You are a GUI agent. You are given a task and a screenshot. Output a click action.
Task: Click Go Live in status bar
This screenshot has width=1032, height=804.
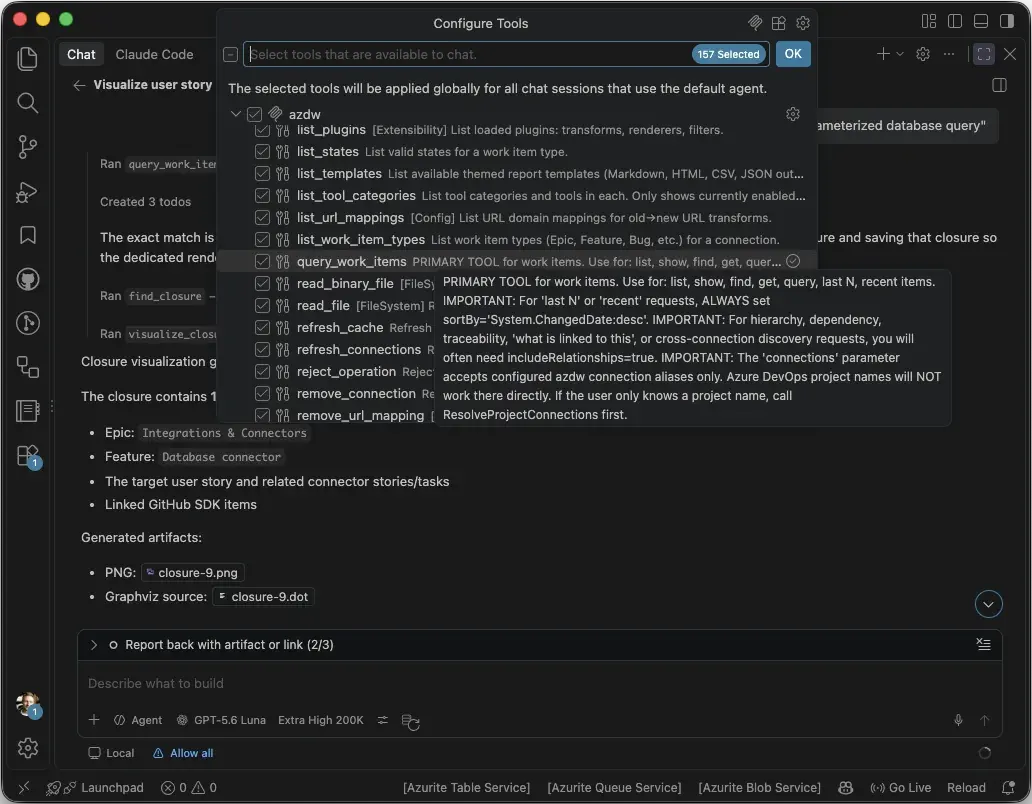(x=900, y=788)
